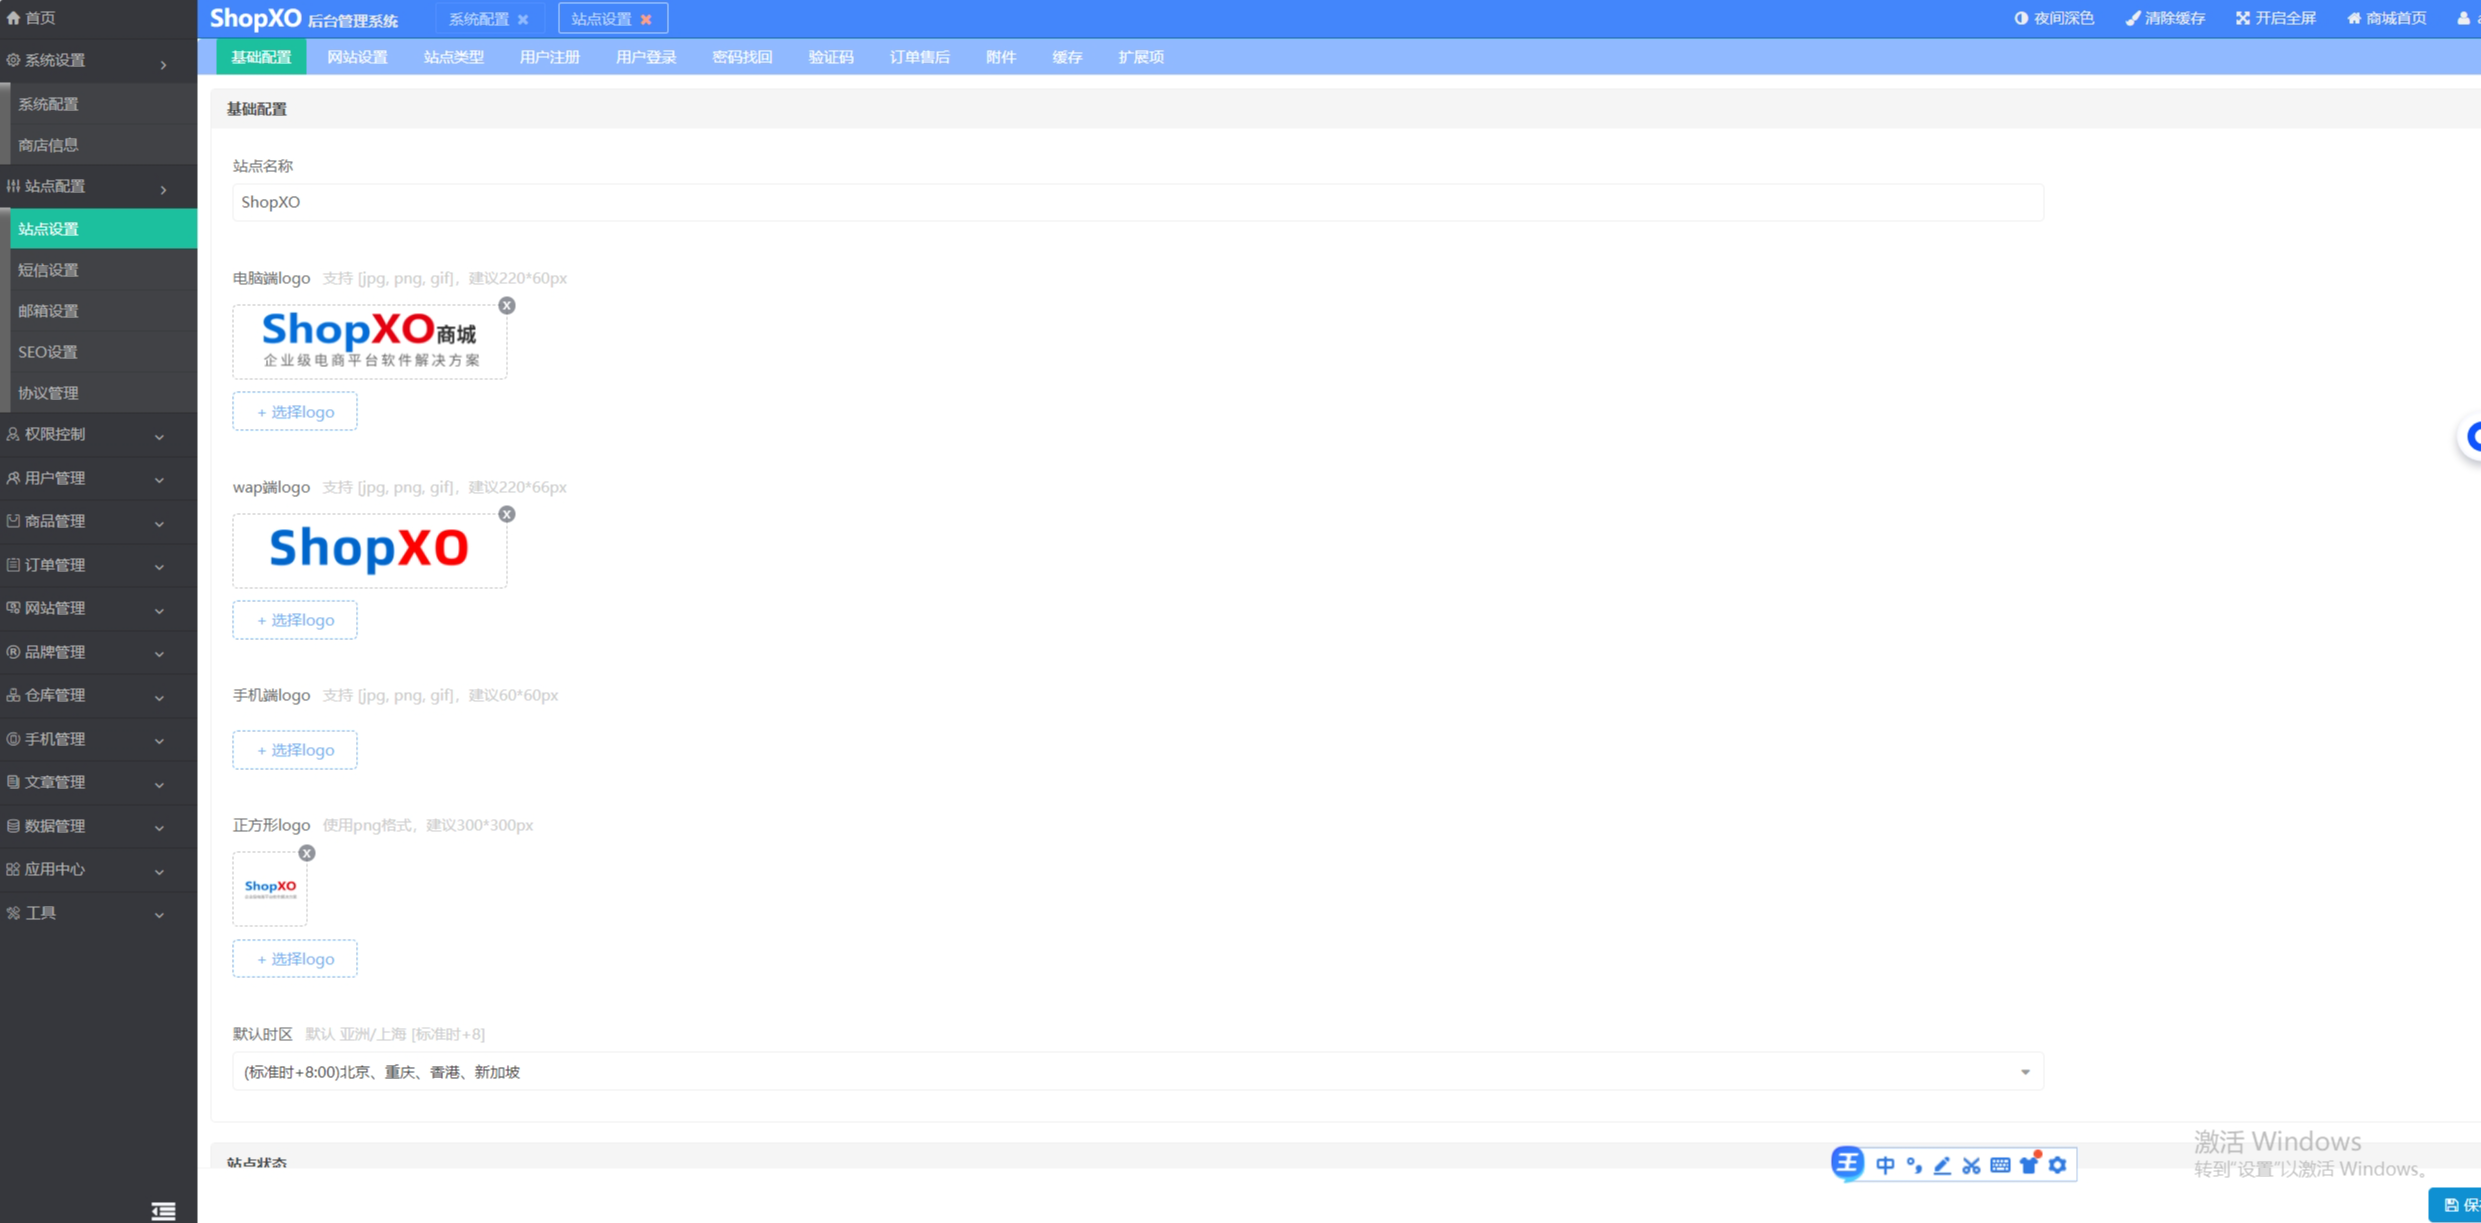Remove the 正方形logo image
This screenshot has width=2481, height=1223.
[x=307, y=853]
